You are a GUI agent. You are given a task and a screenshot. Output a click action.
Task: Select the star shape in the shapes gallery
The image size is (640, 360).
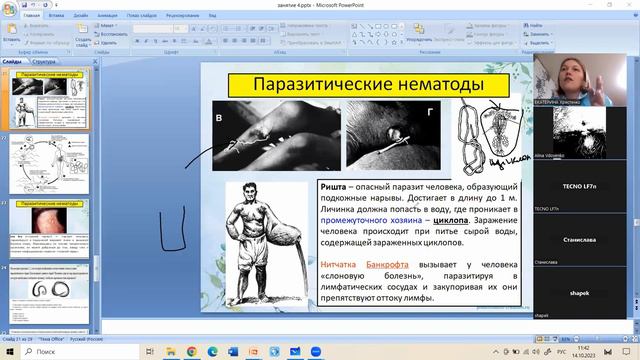point(394,42)
